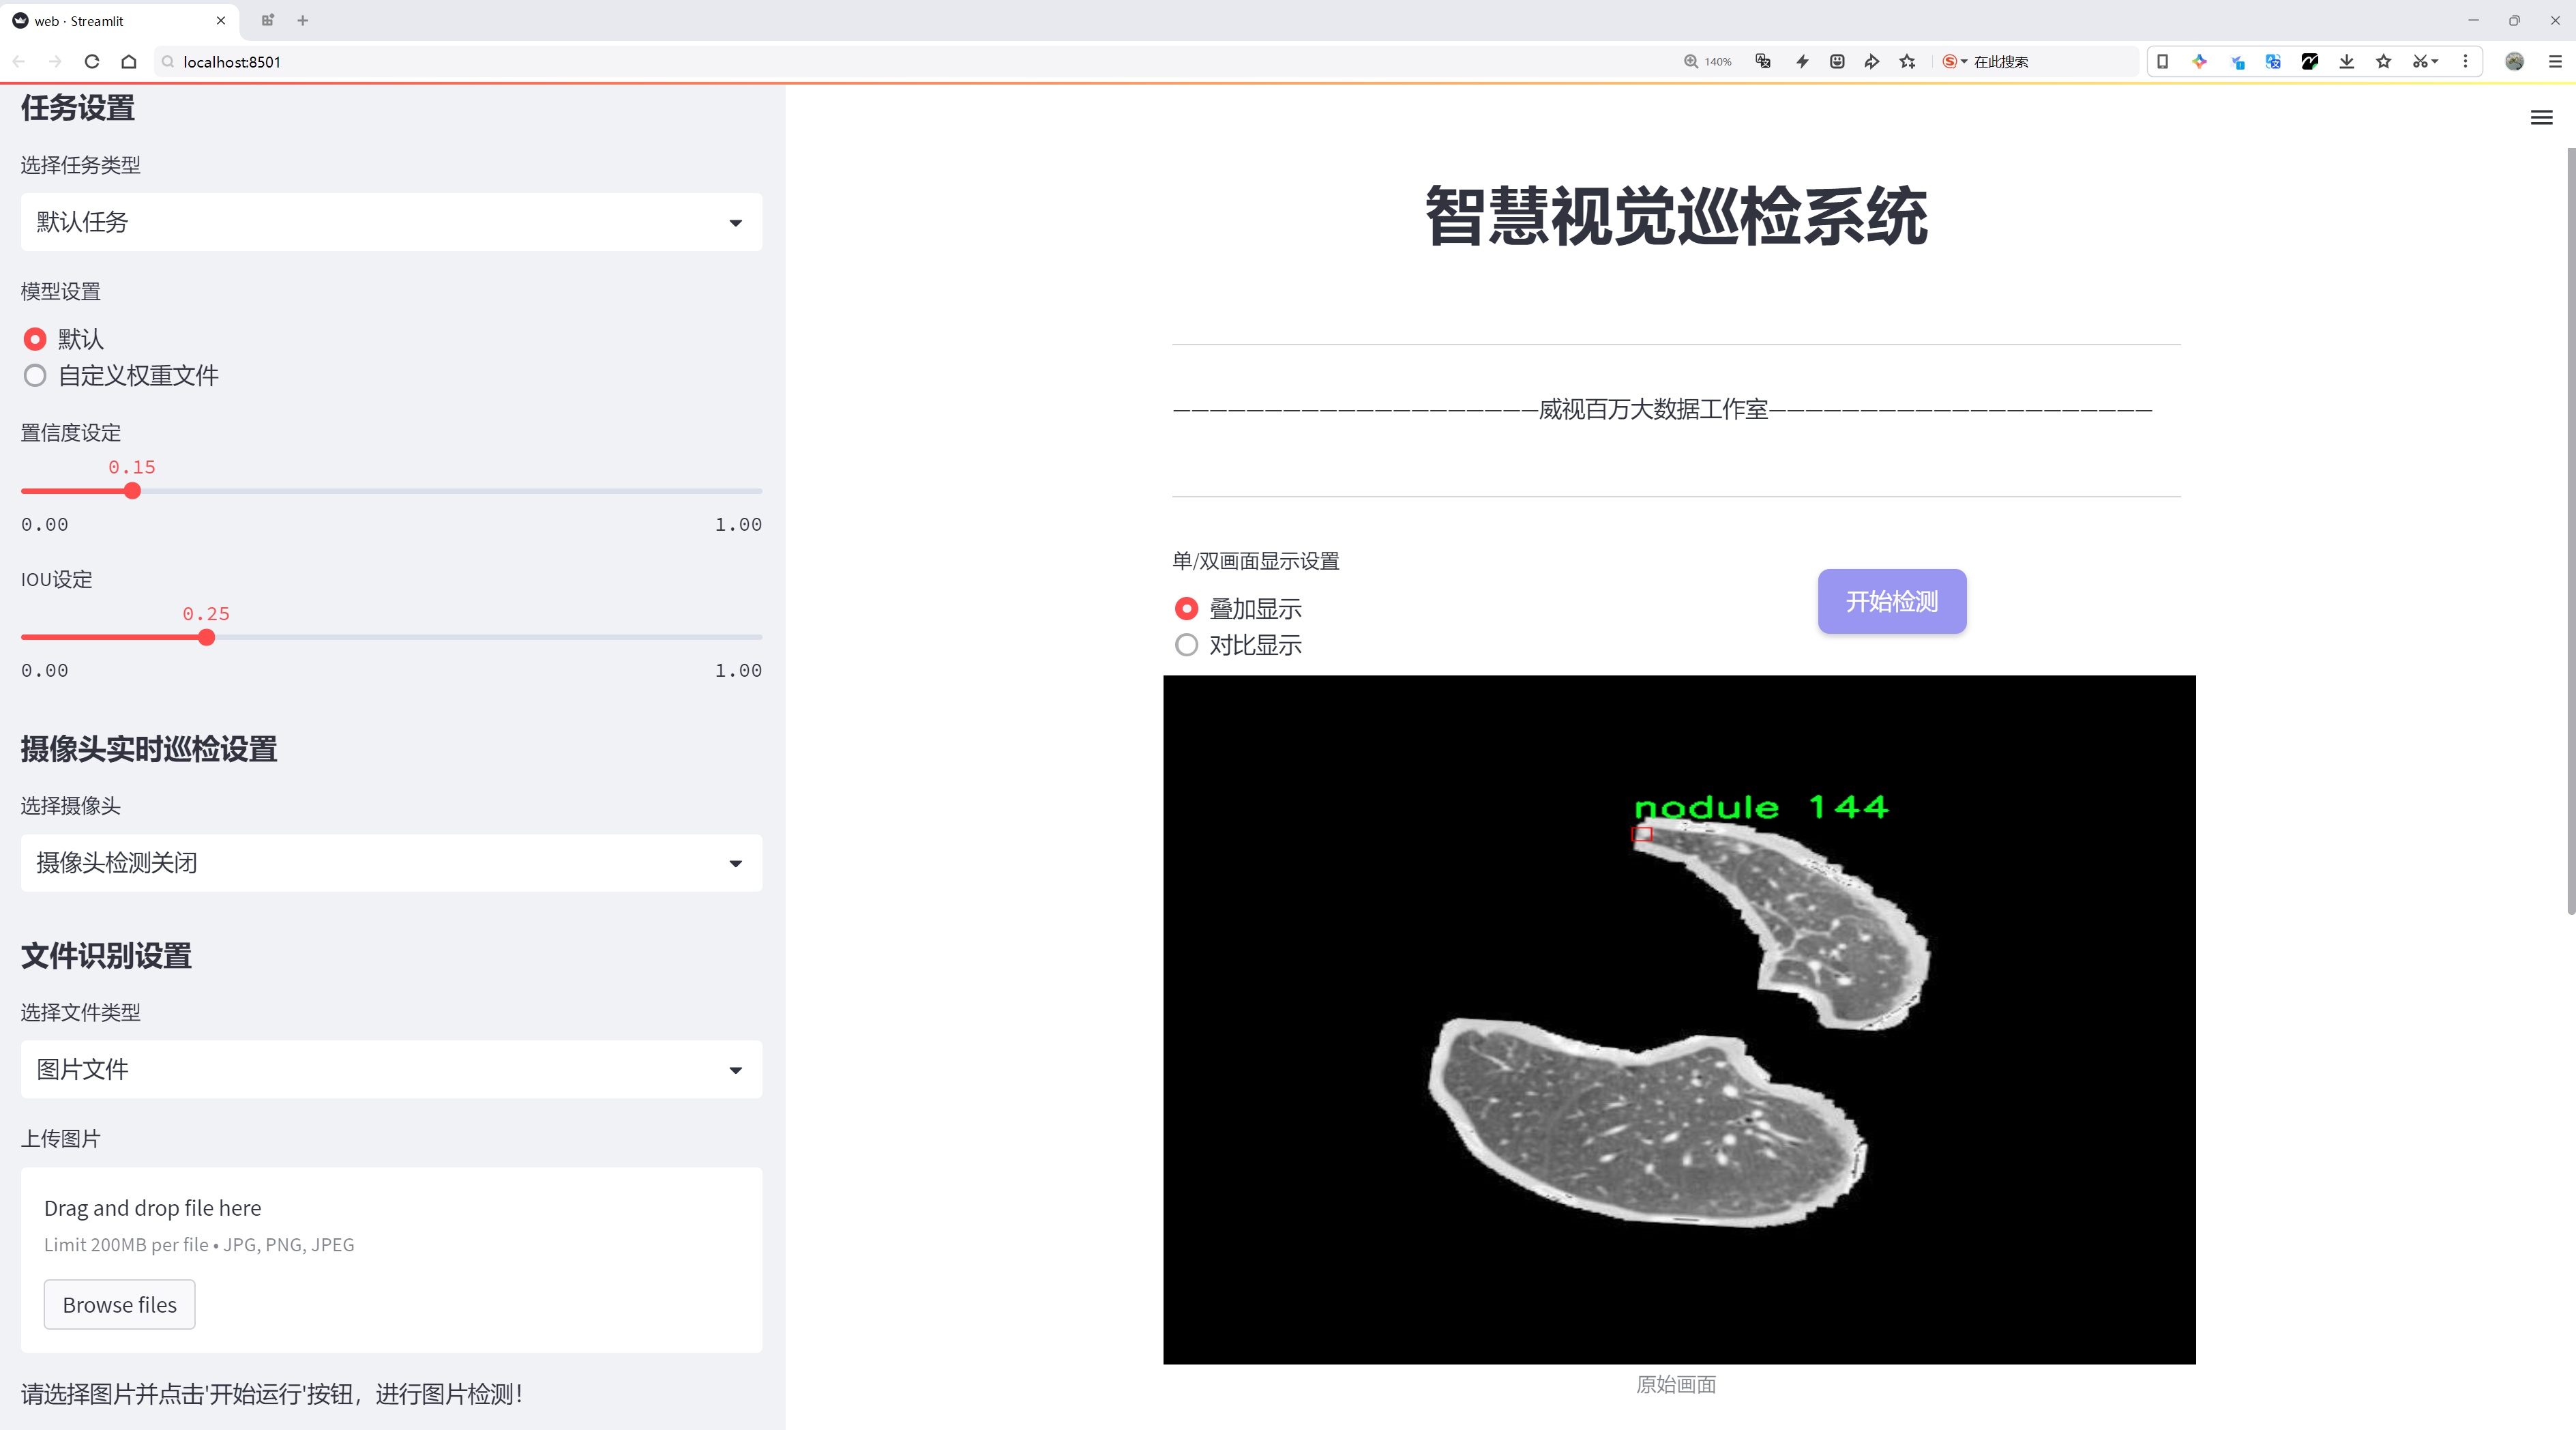The image size is (2576, 1430).
Task: Click the 置信度设定 label
Action: coord(70,433)
